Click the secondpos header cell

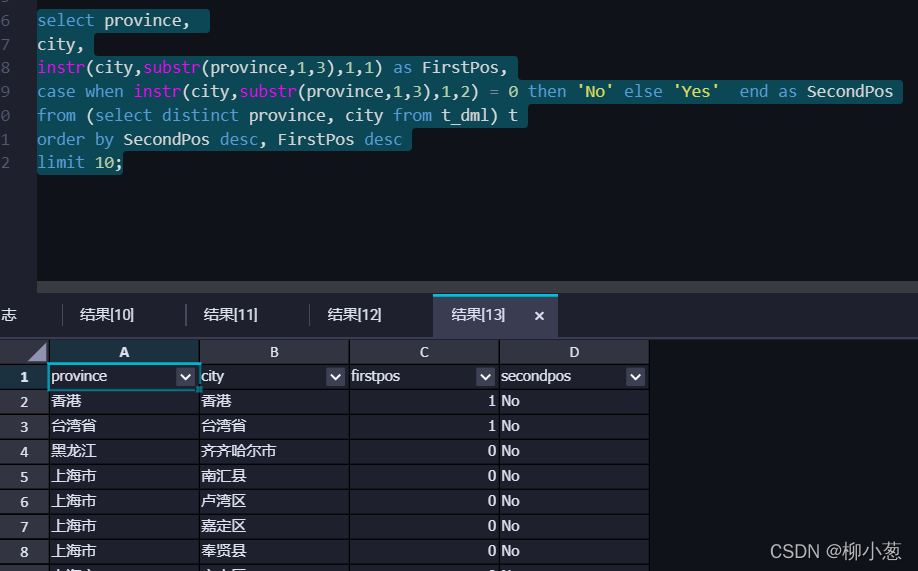(574, 377)
